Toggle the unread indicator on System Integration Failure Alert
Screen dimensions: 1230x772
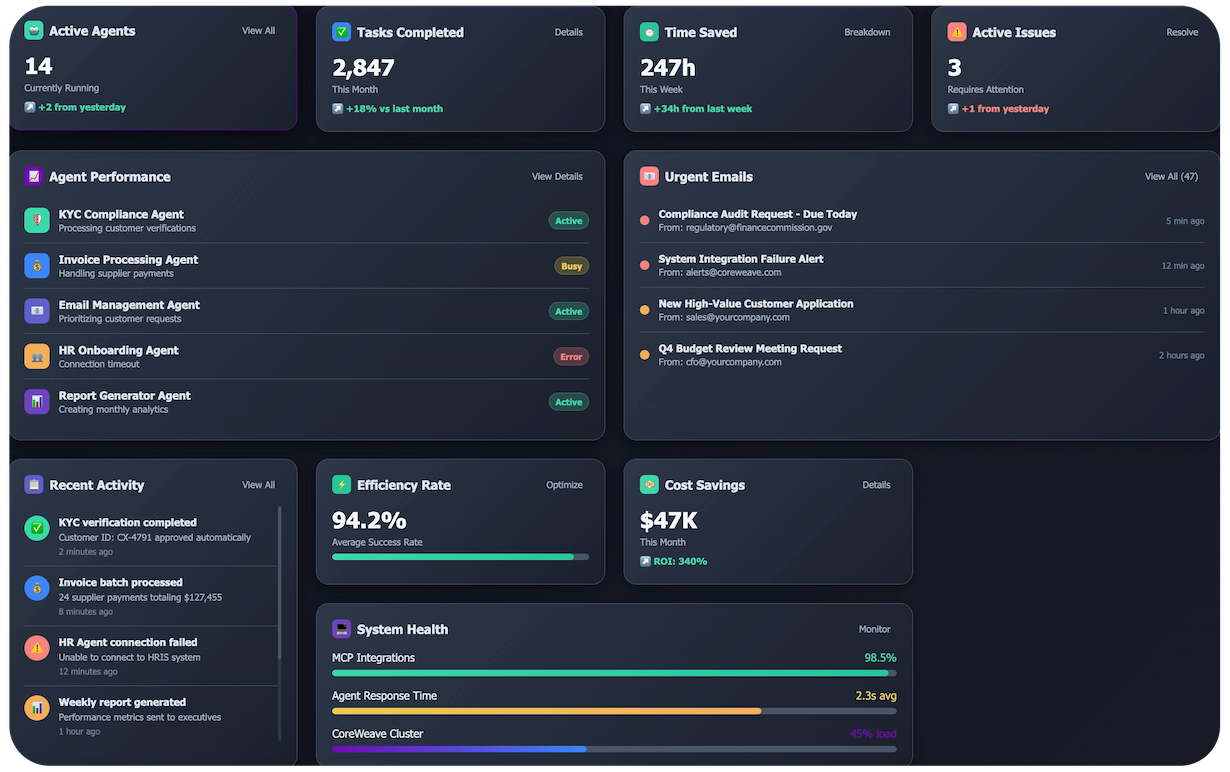[644, 266]
